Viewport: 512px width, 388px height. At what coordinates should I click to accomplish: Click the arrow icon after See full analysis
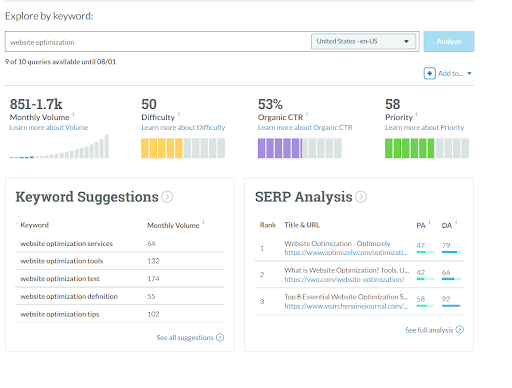click(x=460, y=330)
